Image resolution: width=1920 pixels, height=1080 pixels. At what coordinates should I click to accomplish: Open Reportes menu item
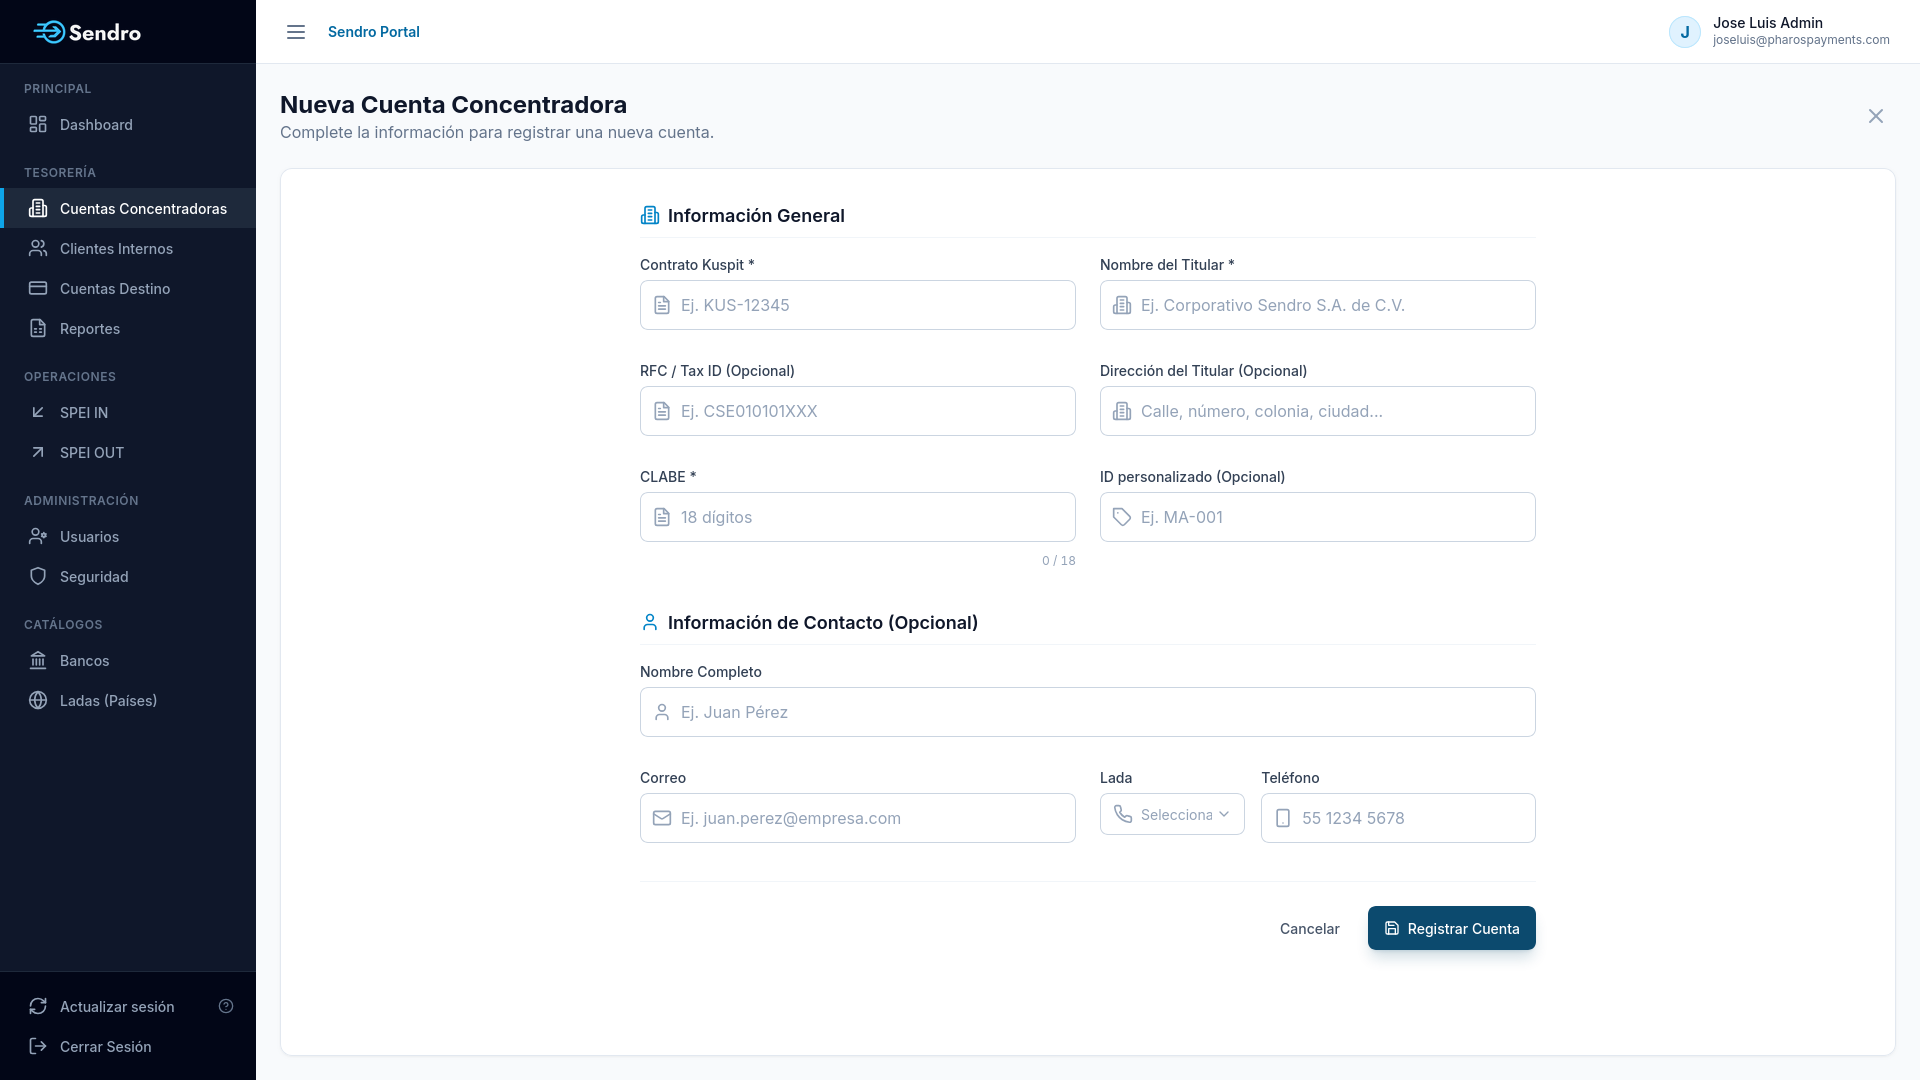[128, 328]
